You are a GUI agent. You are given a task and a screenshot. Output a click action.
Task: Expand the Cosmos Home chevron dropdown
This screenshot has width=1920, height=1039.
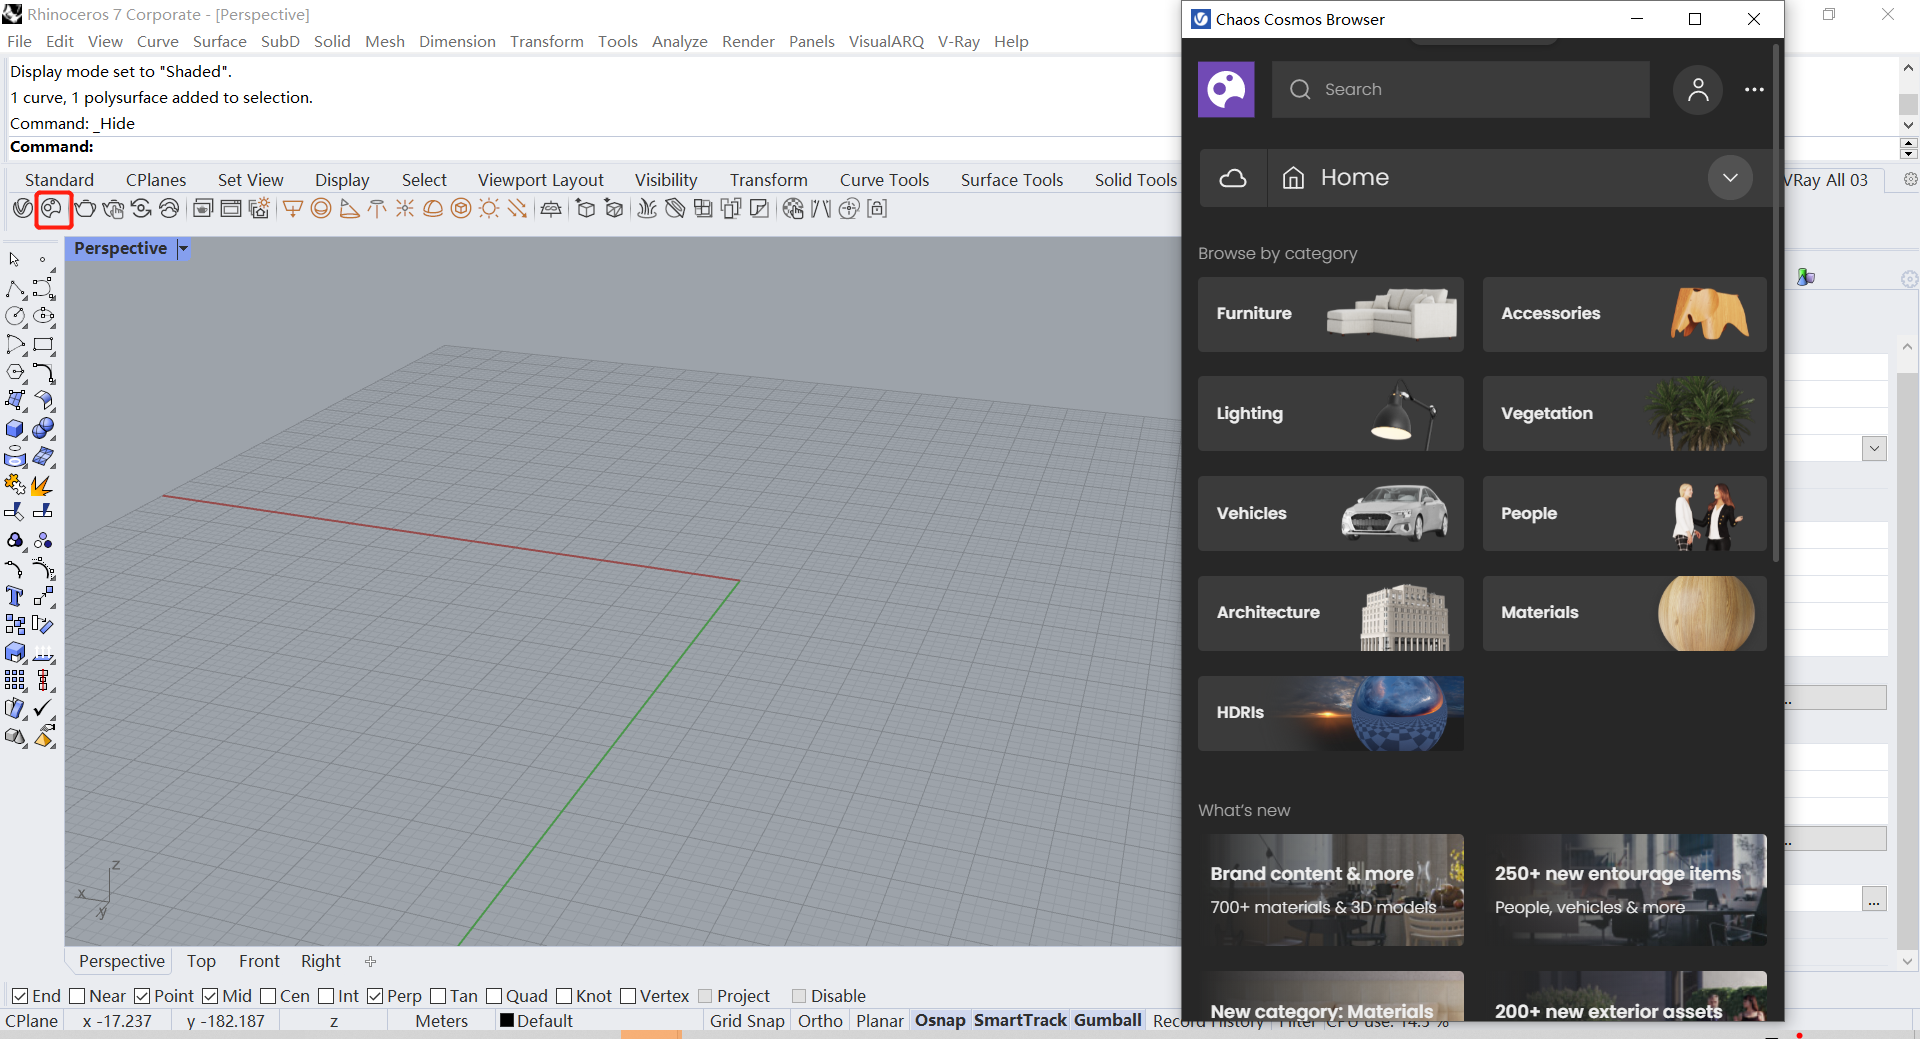tap(1730, 178)
